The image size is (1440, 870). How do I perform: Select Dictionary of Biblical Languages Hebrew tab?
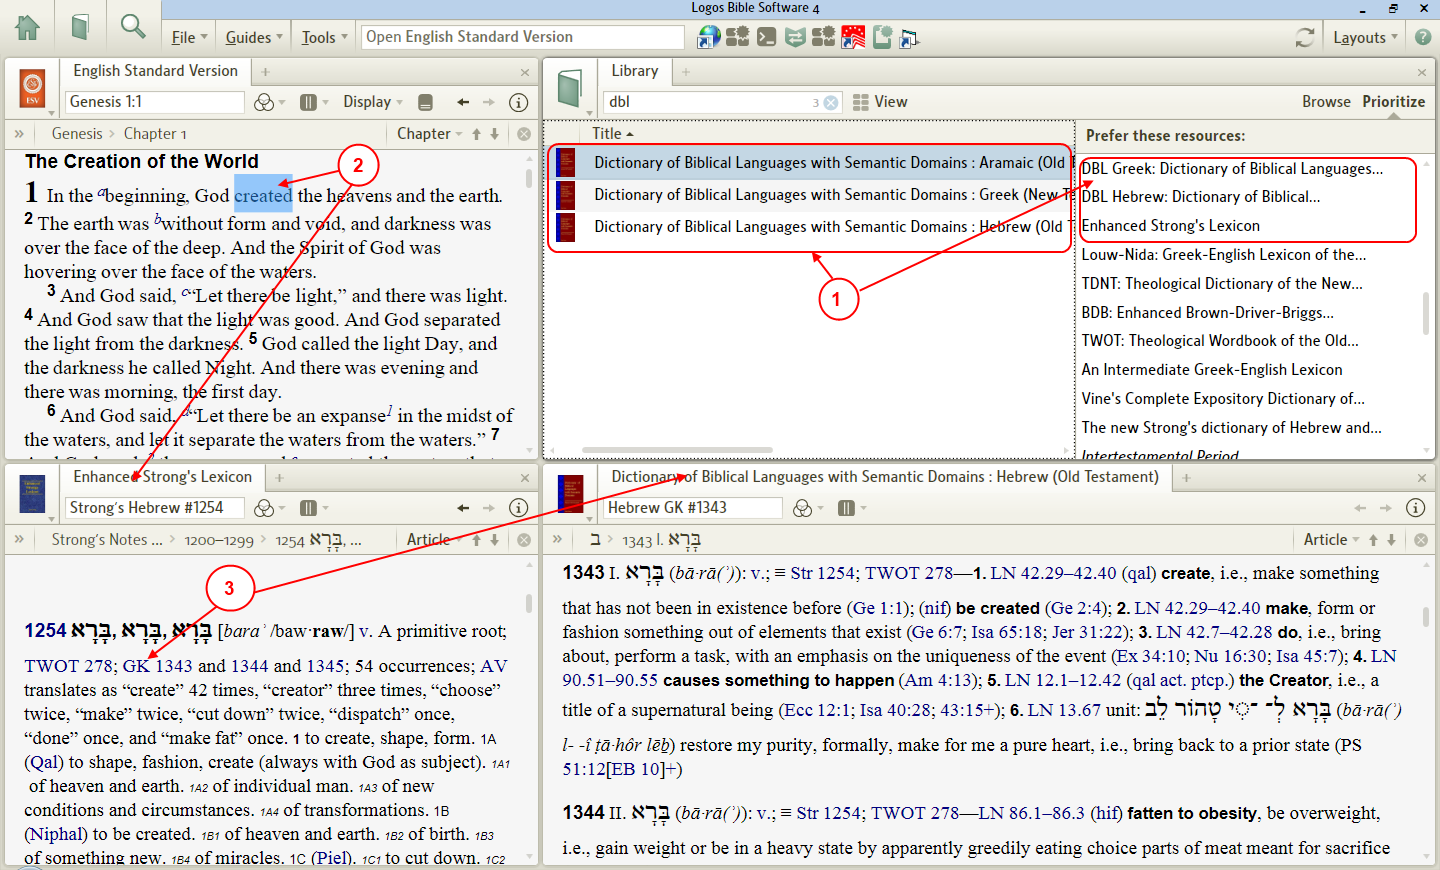884,477
